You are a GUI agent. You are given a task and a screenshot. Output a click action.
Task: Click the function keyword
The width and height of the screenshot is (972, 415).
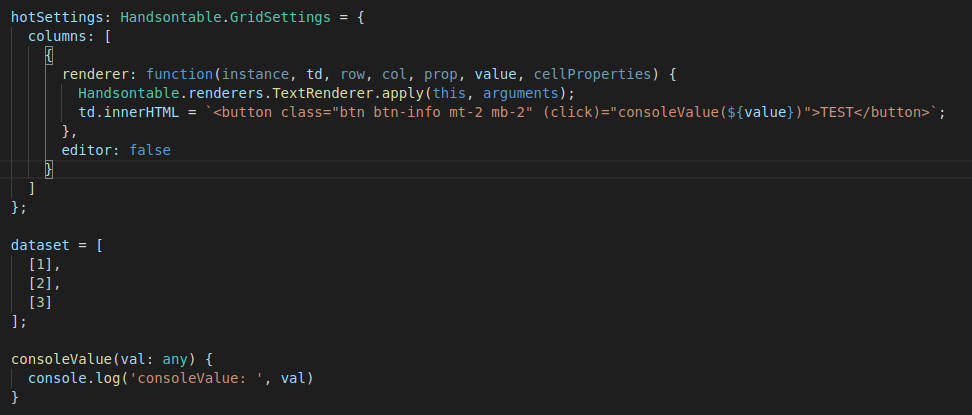click(x=180, y=74)
